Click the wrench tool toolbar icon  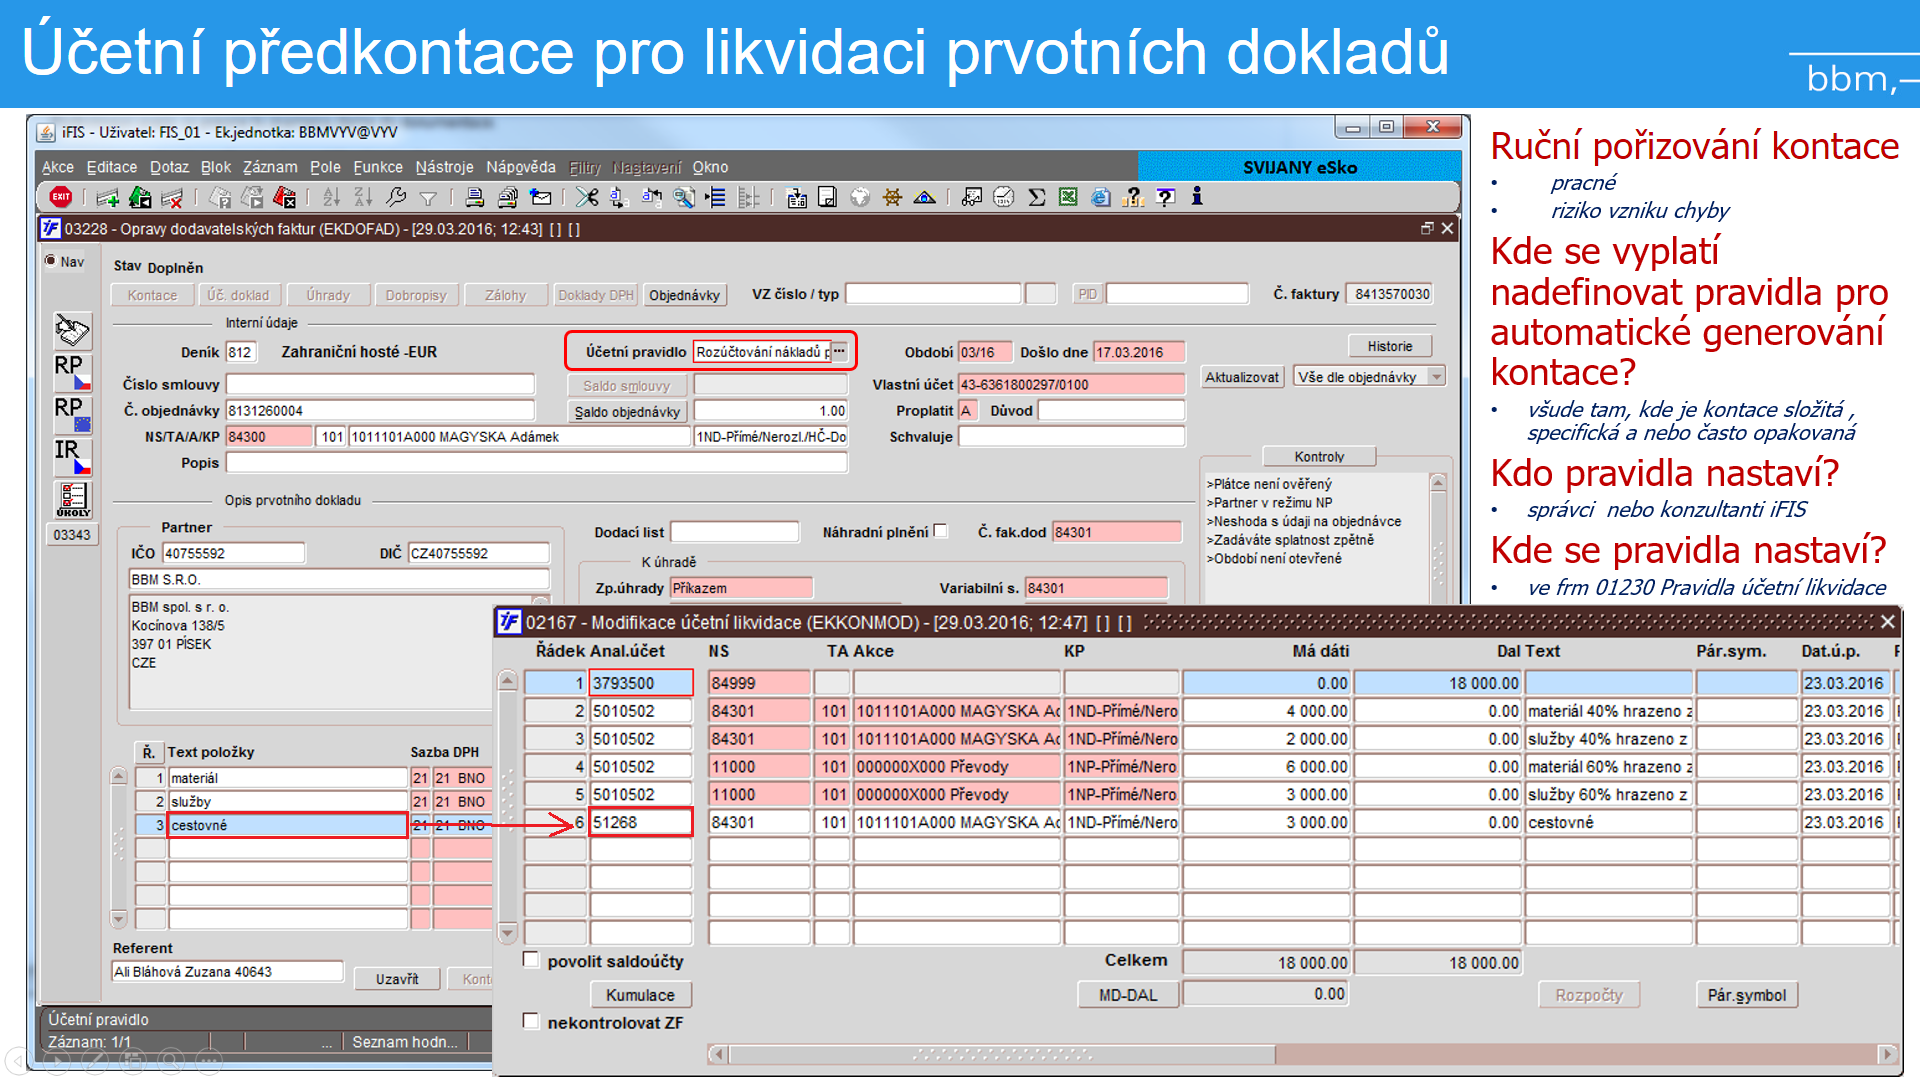pos(396,198)
